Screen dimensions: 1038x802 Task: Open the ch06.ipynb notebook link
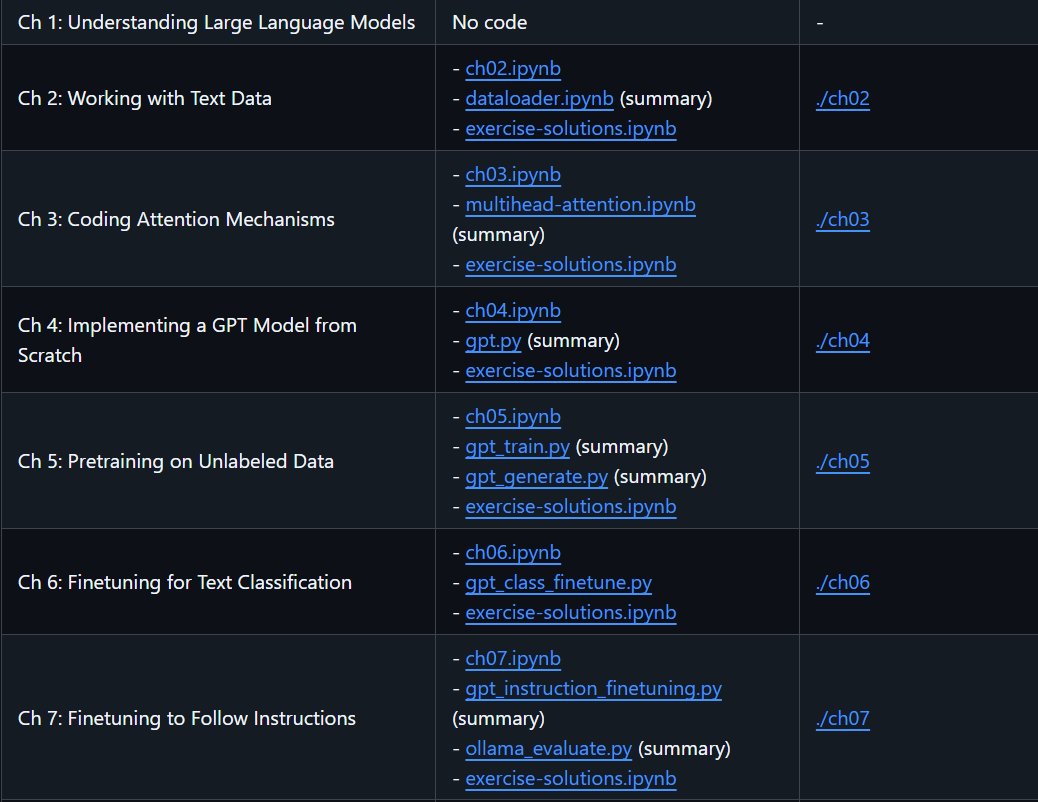[x=513, y=552]
